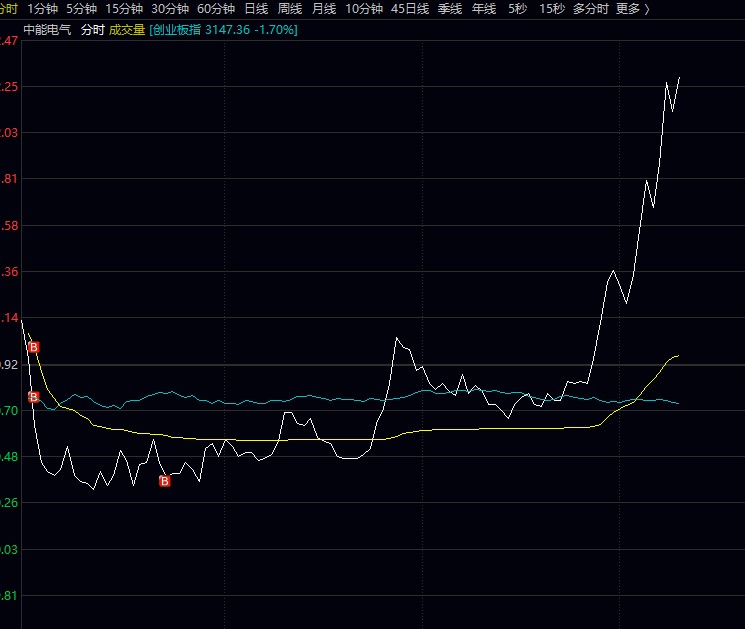Screen dimensions: 745x629
Task: Select the 15分钟 period tab
Action: (x=124, y=9)
